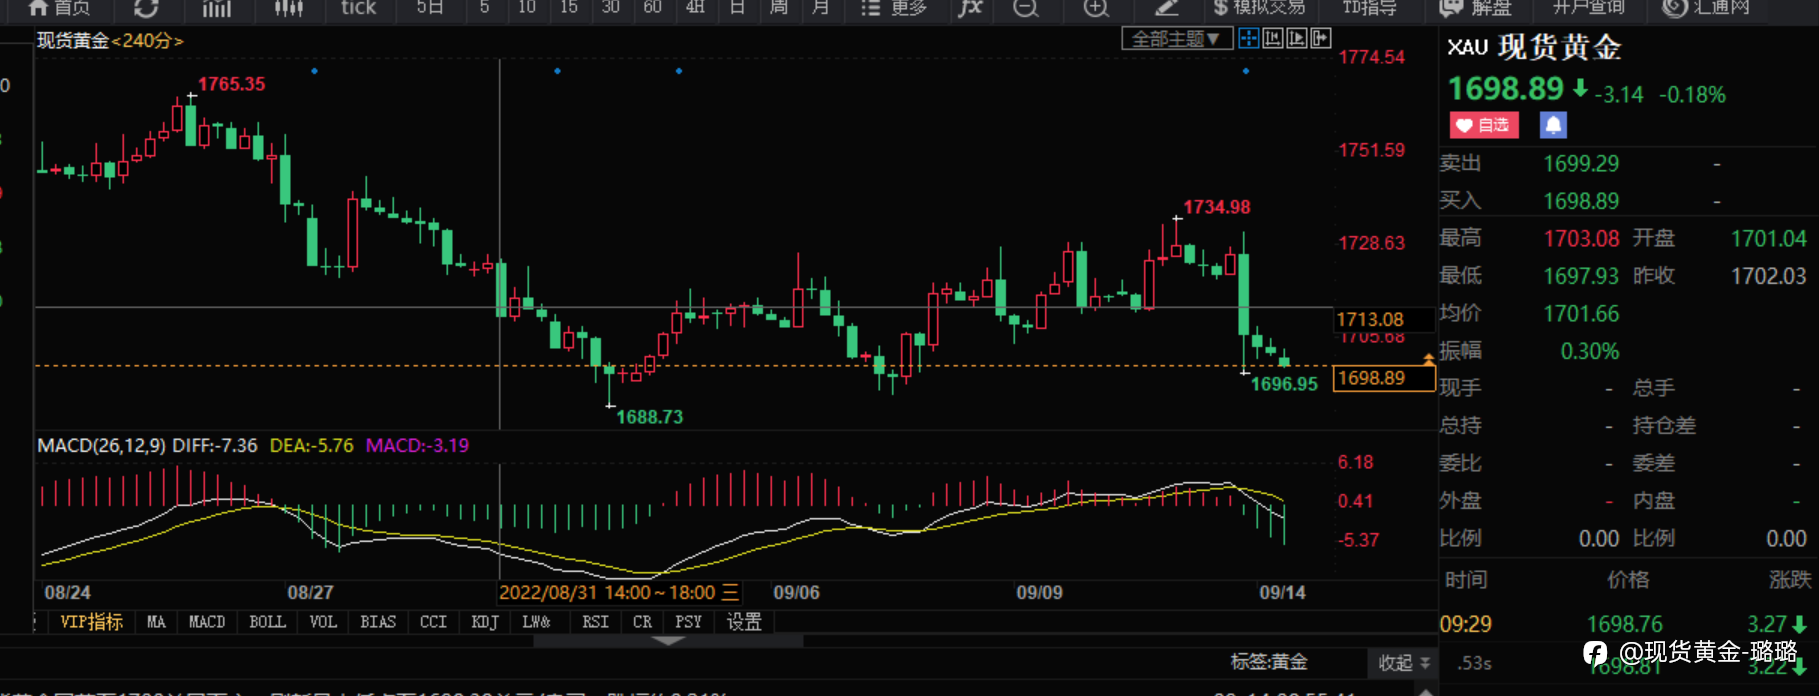The image size is (1819, 696).
Task: Open TD指导 guidance
Action: pos(1369,8)
